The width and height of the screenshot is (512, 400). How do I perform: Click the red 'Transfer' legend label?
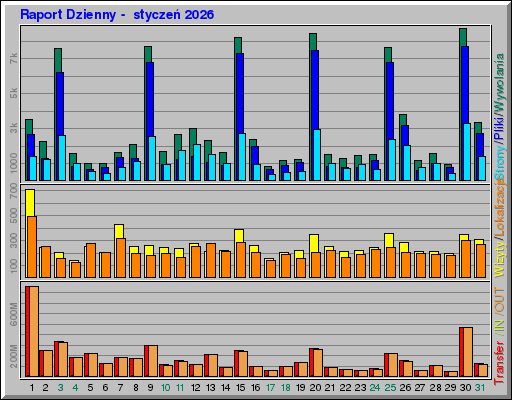click(x=499, y=362)
